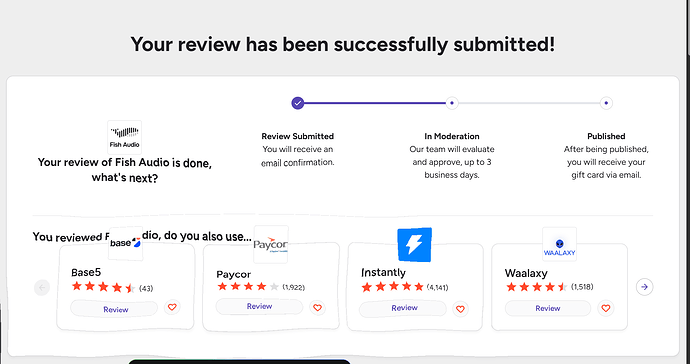Favorite Waalaxy with the heart icon

(x=606, y=308)
